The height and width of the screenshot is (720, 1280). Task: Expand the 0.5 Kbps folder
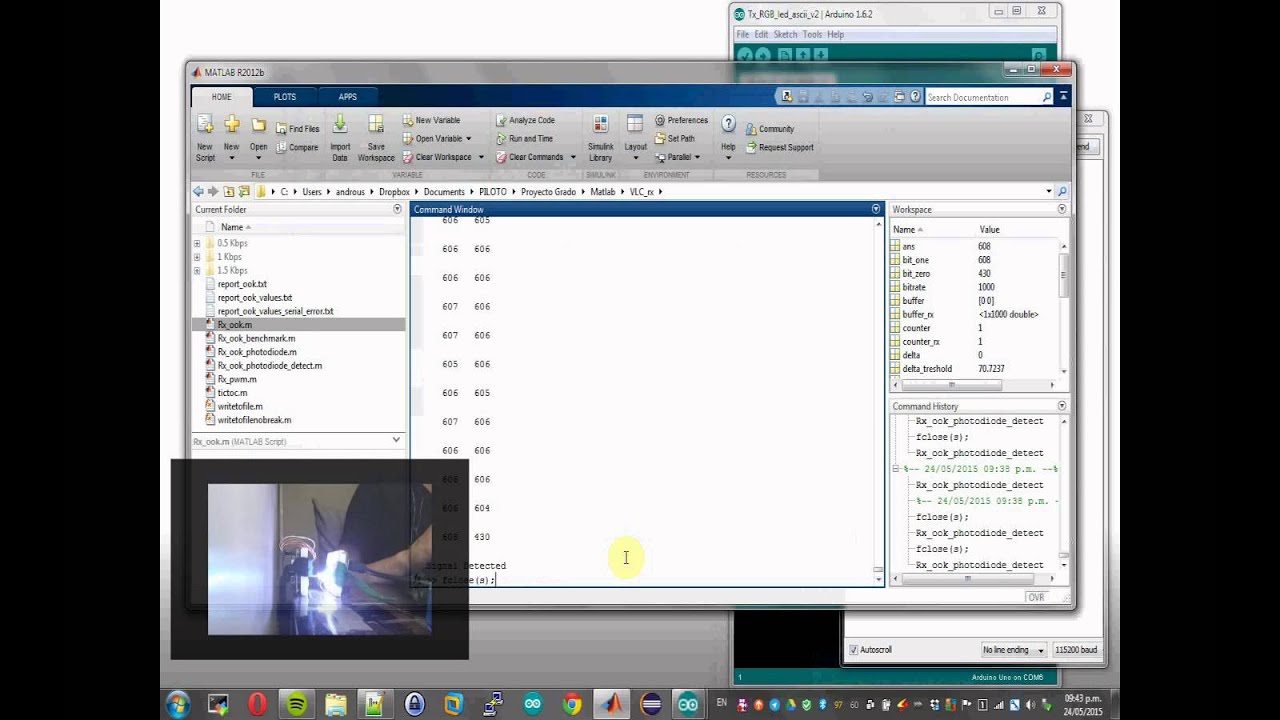pyautogui.click(x=196, y=243)
